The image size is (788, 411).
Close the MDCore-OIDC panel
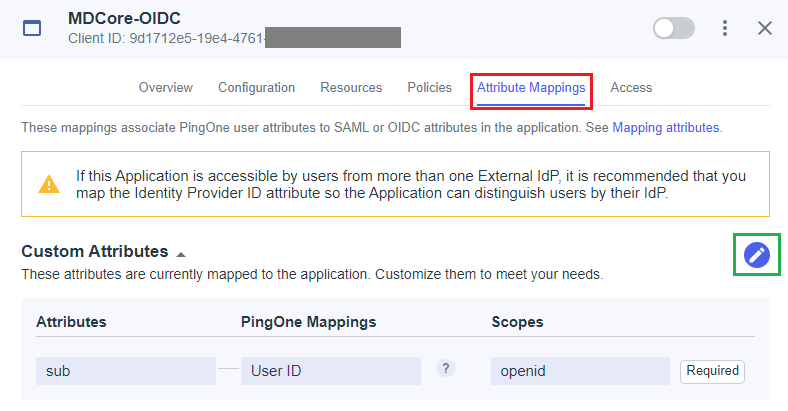tap(765, 28)
